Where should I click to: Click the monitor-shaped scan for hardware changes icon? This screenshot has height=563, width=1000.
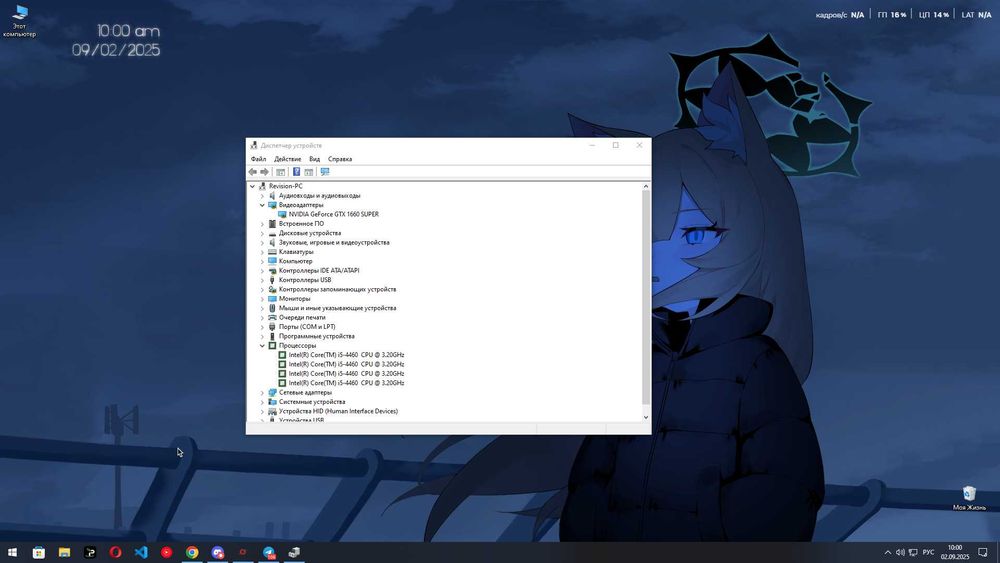coord(325,172)
